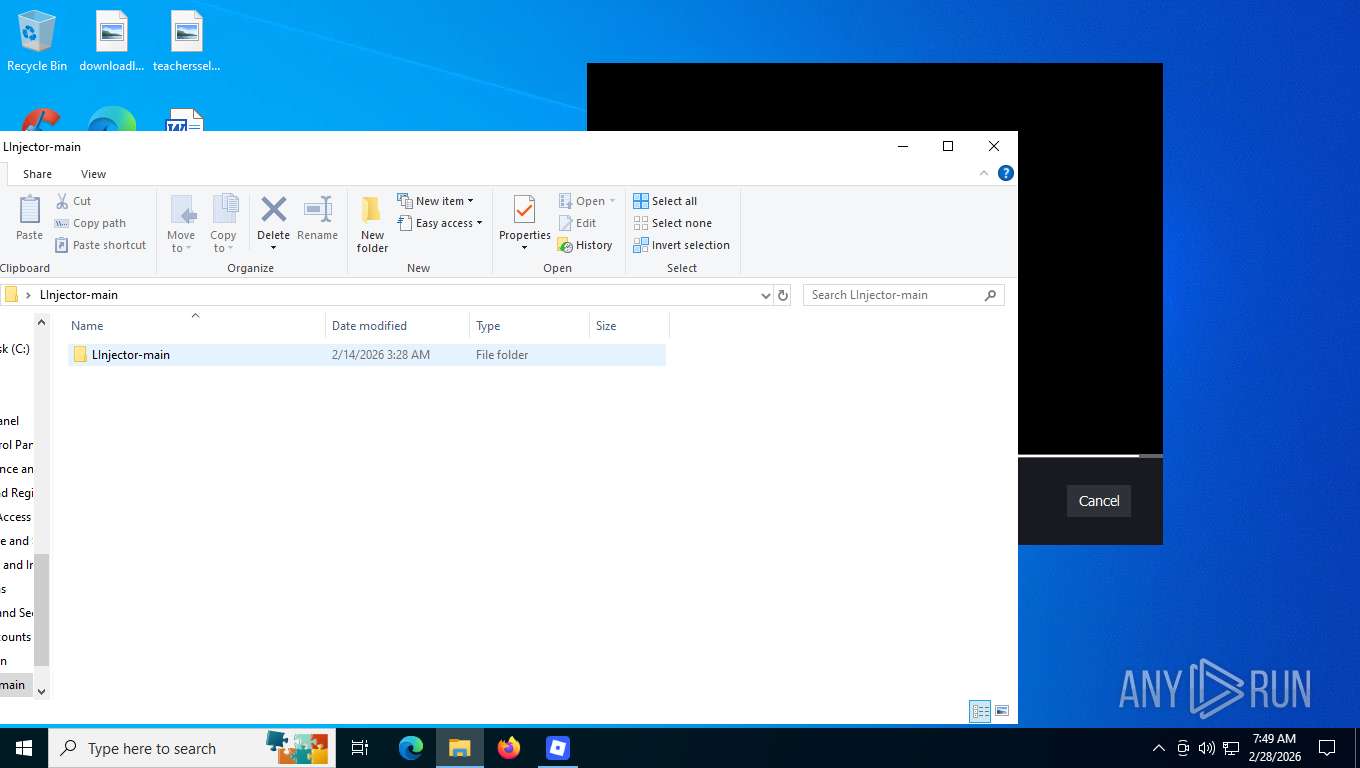Open Task View on the taskbar
Screen dimensions: 1360x768
(360, 748)
